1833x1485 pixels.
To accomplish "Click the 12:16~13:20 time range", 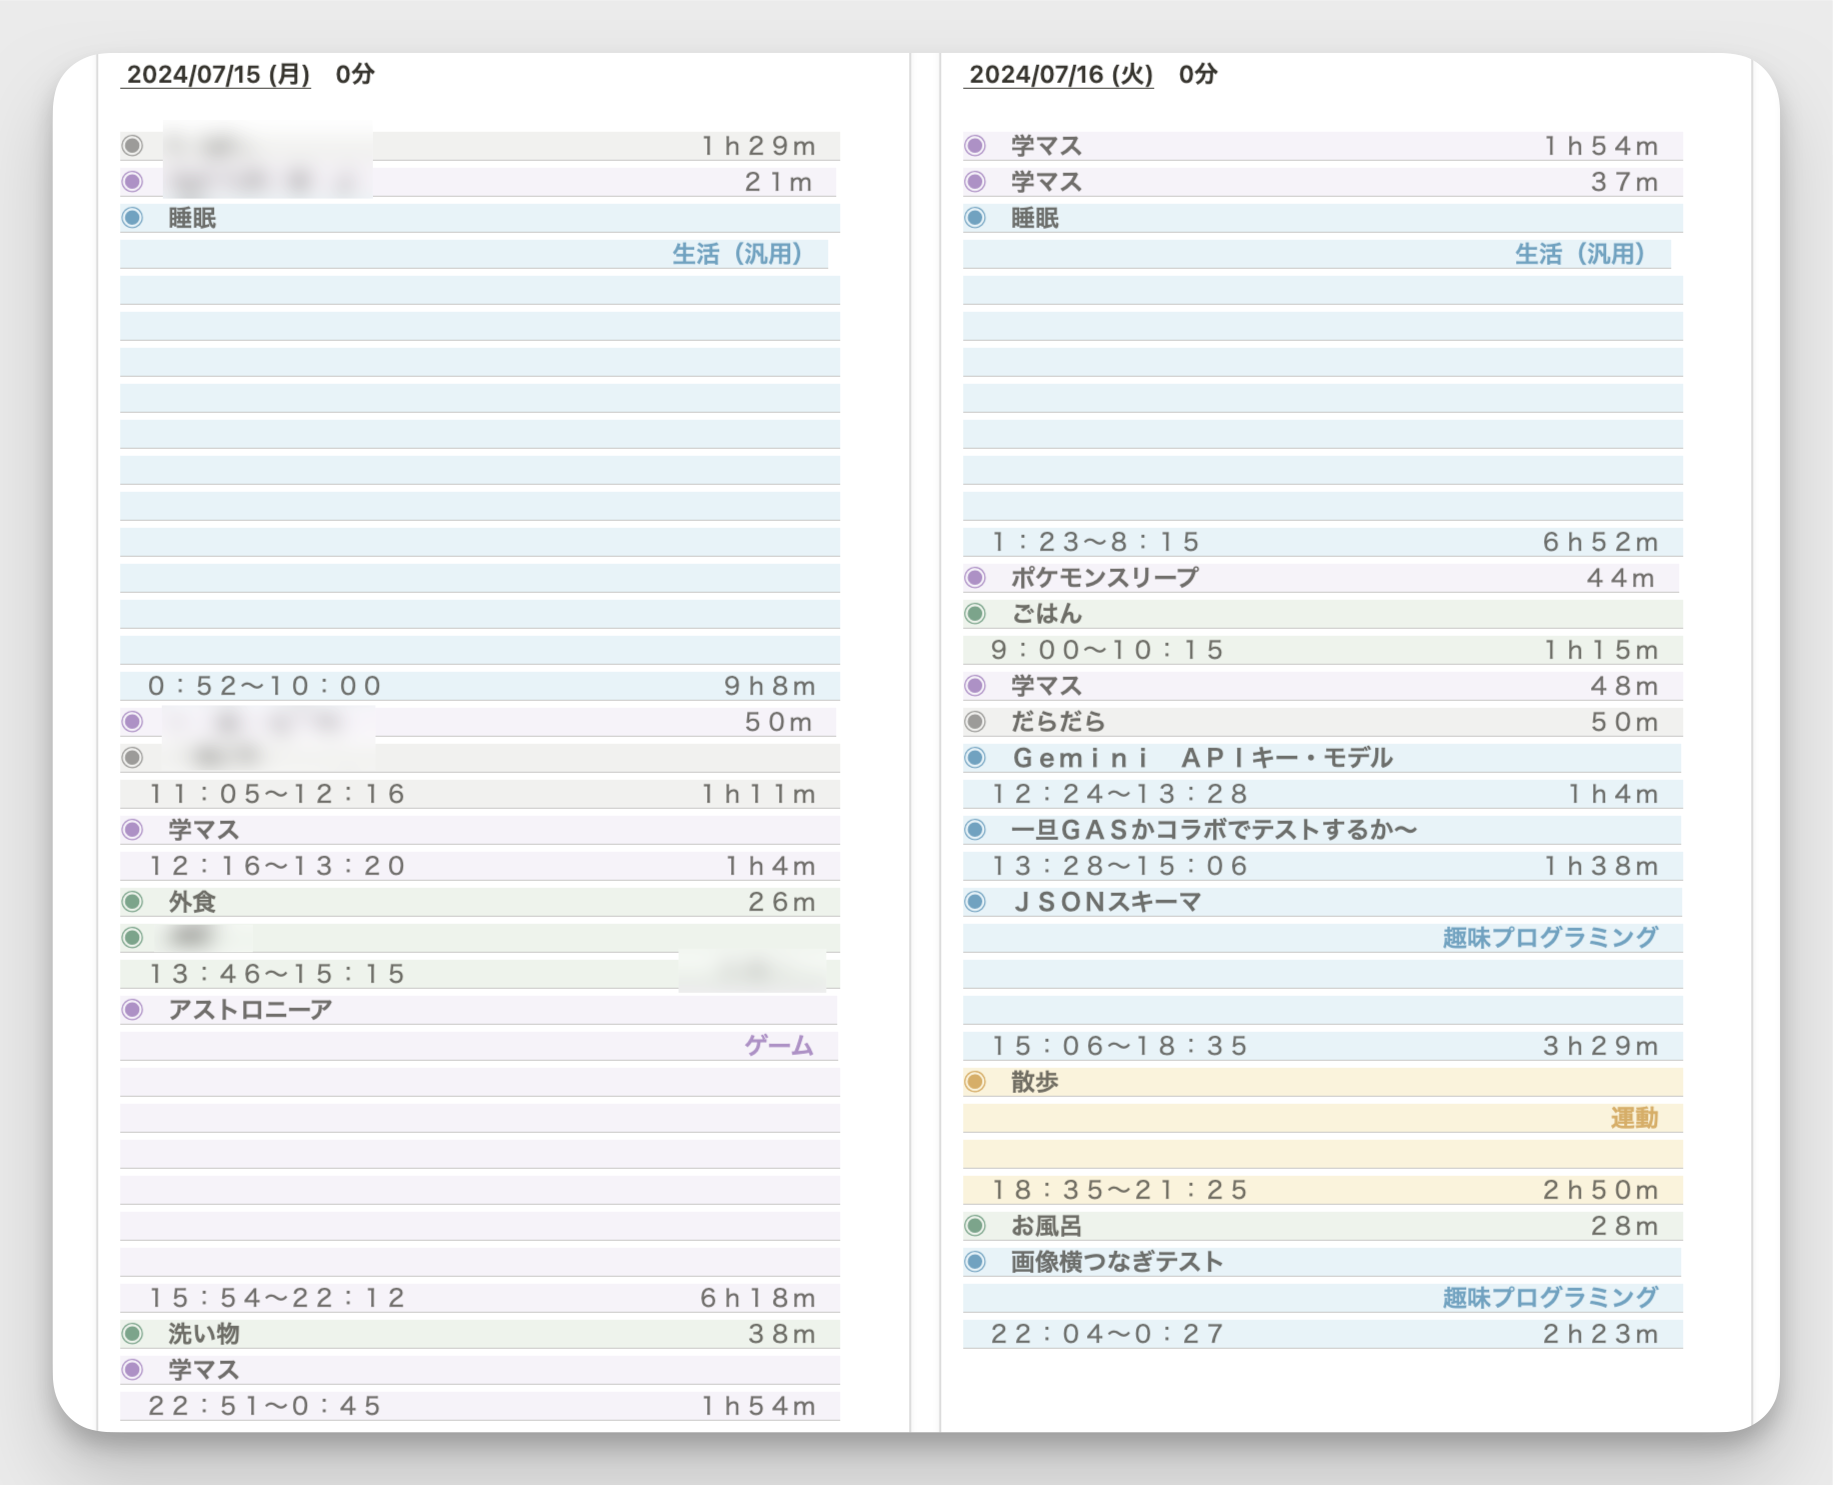I will click(x=277, y=866).
